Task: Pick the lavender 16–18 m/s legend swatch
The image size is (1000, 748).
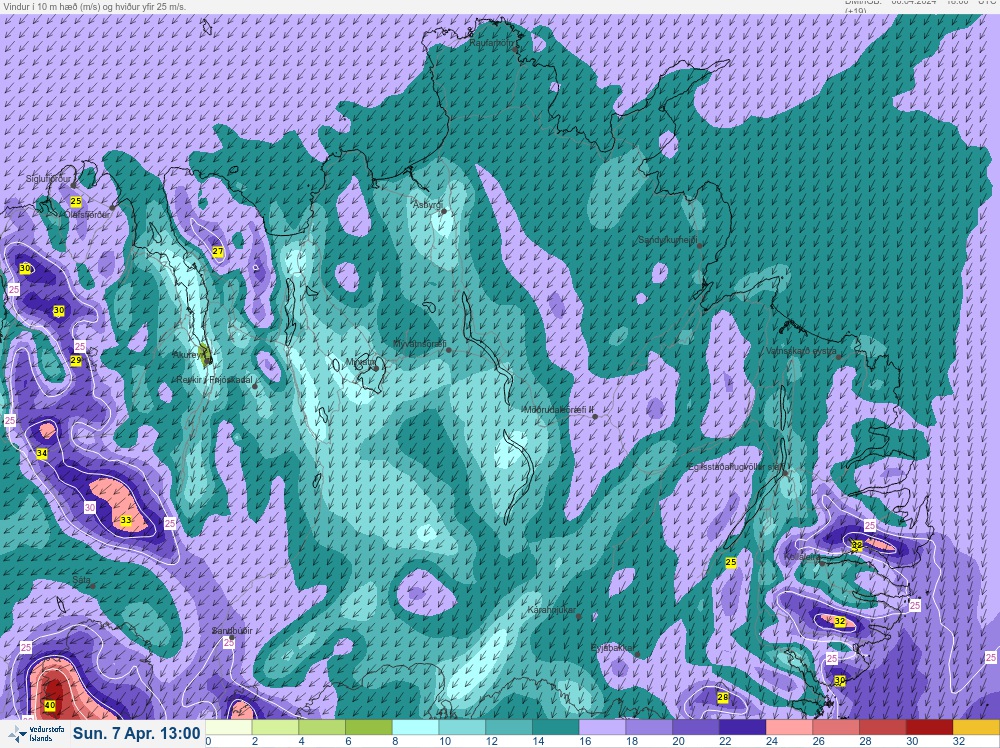Action: 602,728
